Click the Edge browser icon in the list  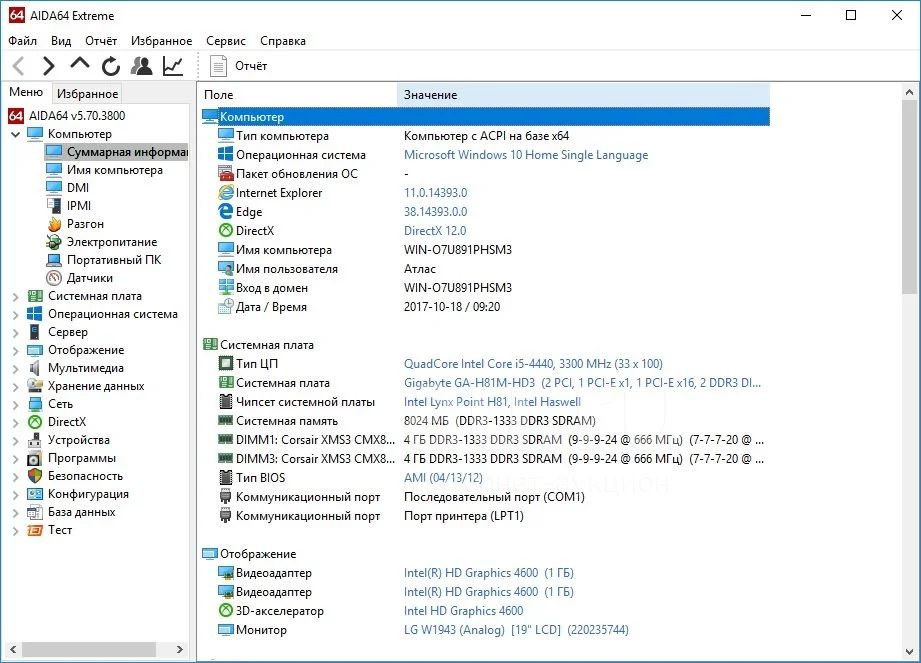226,211
